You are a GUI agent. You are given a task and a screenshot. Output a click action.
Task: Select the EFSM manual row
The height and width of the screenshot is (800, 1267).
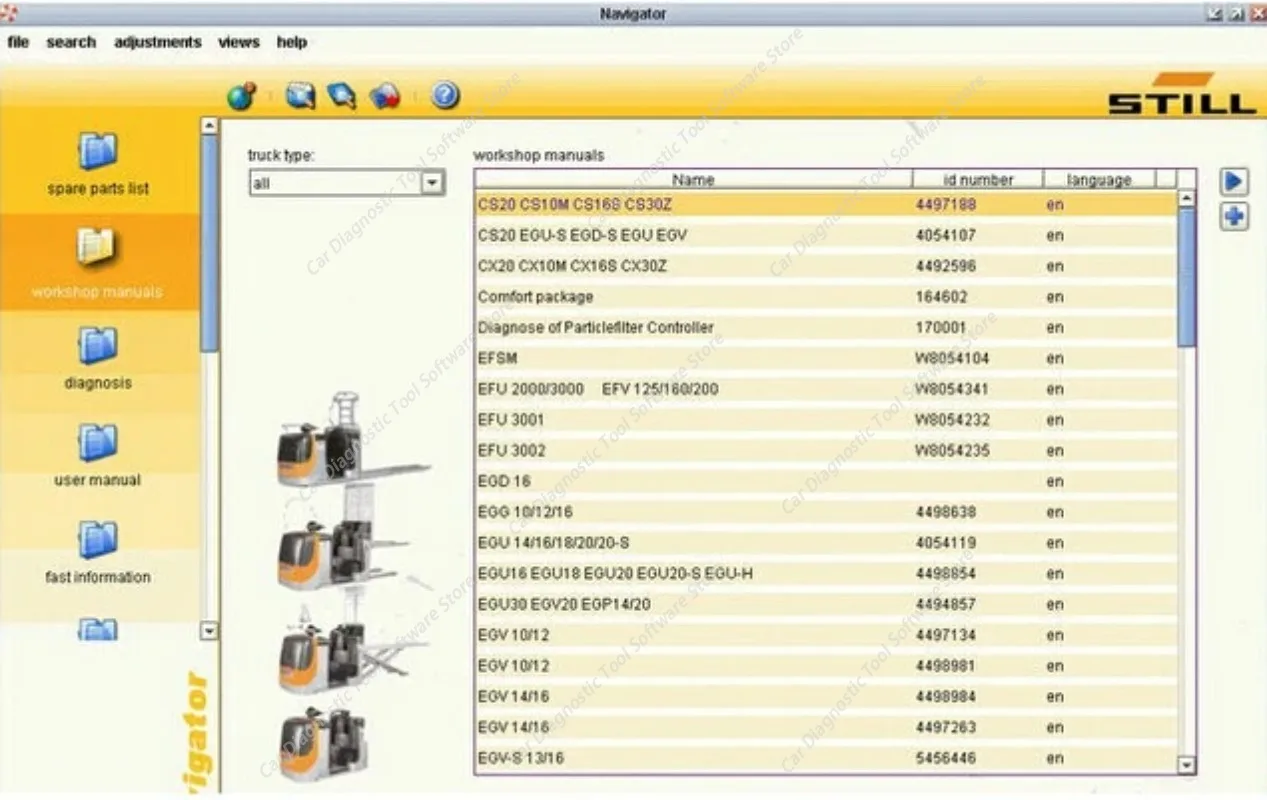pos(826,358)
